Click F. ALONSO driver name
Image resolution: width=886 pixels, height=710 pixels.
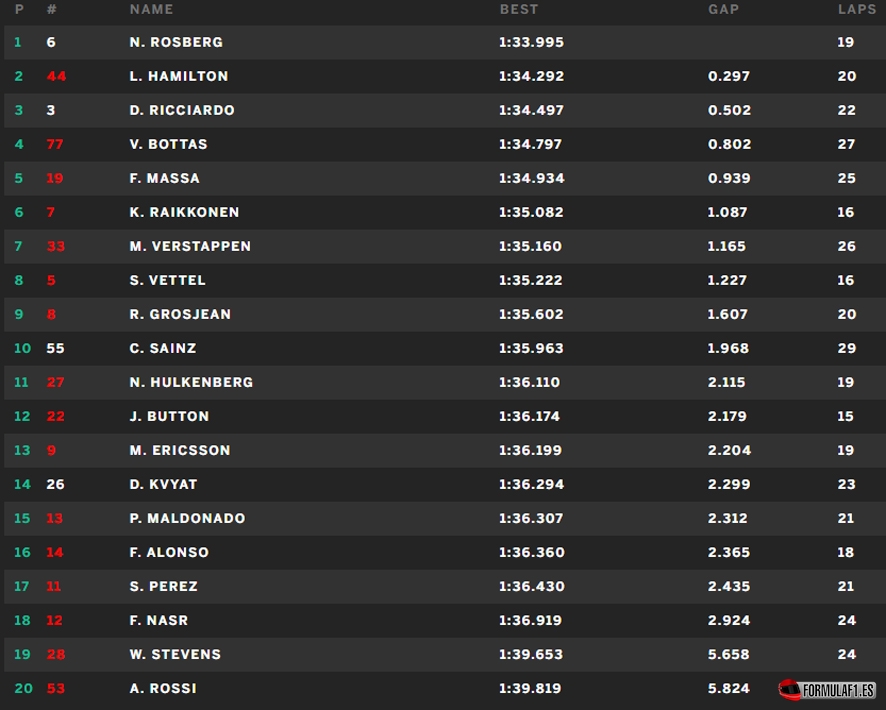(169, 552)
